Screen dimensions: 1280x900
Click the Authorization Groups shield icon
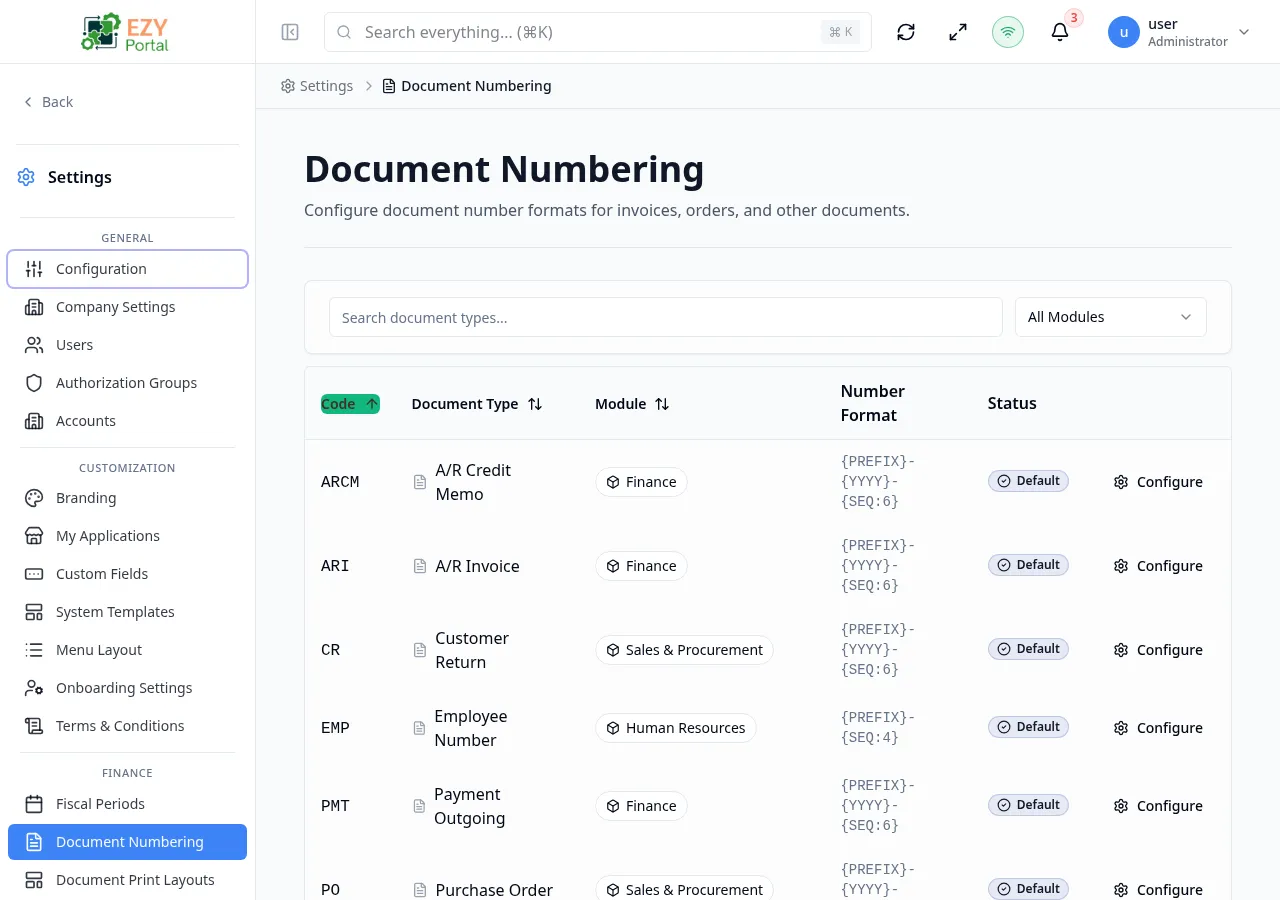[x=34, y=383]
